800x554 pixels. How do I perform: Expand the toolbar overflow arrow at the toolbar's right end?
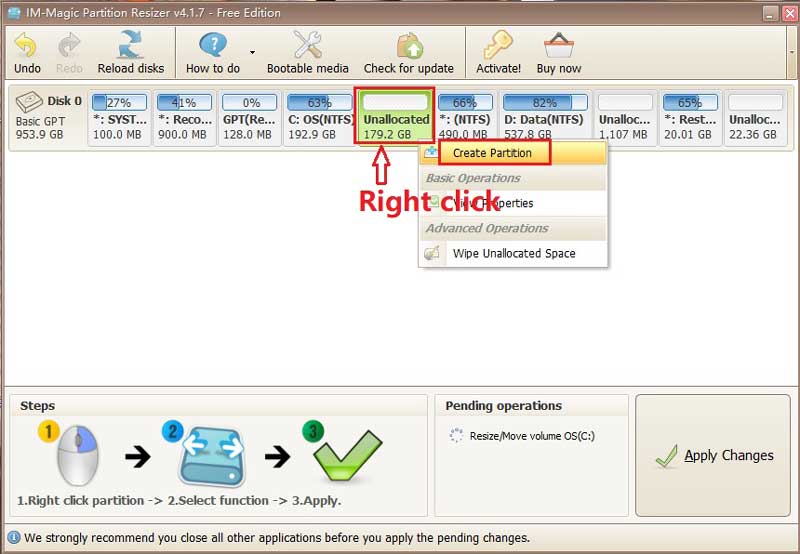tap(792, 52)
